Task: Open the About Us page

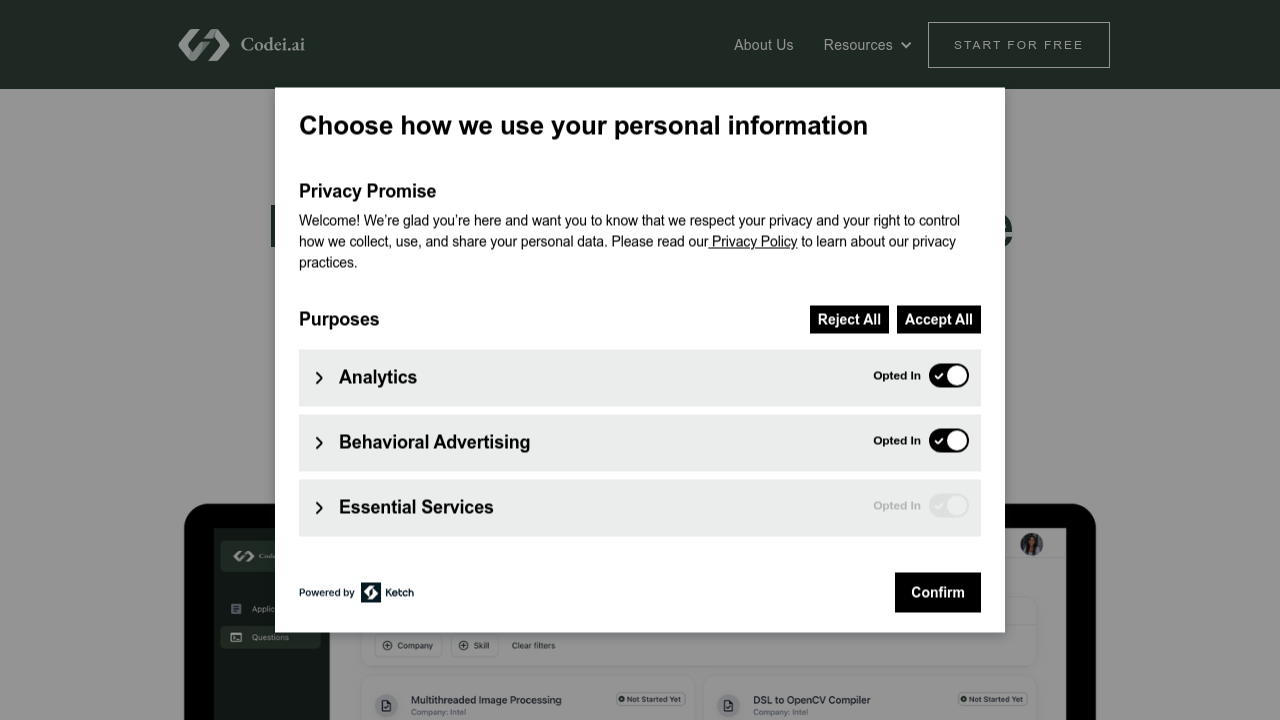Action: [x=763, y=45]
